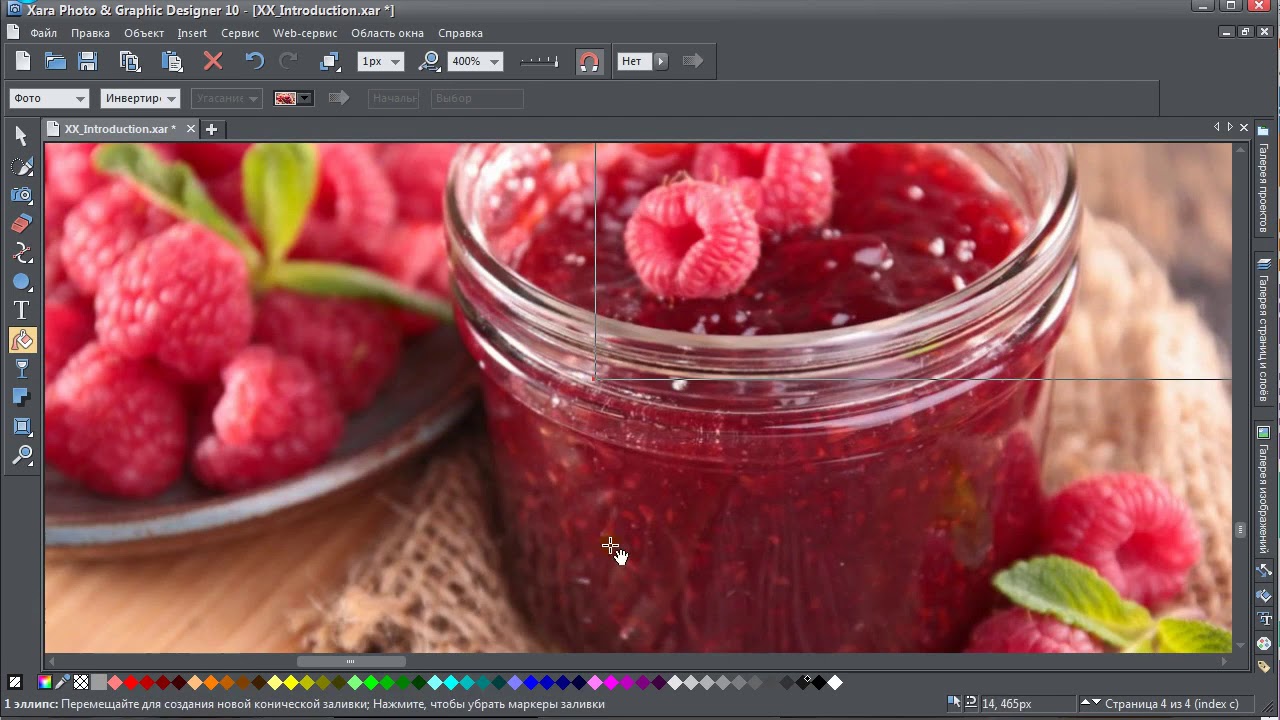This screenshot has width=1280, height=720.
Task: Open Галерея страниц и слоёв side panel
Action: point(1264,330)
